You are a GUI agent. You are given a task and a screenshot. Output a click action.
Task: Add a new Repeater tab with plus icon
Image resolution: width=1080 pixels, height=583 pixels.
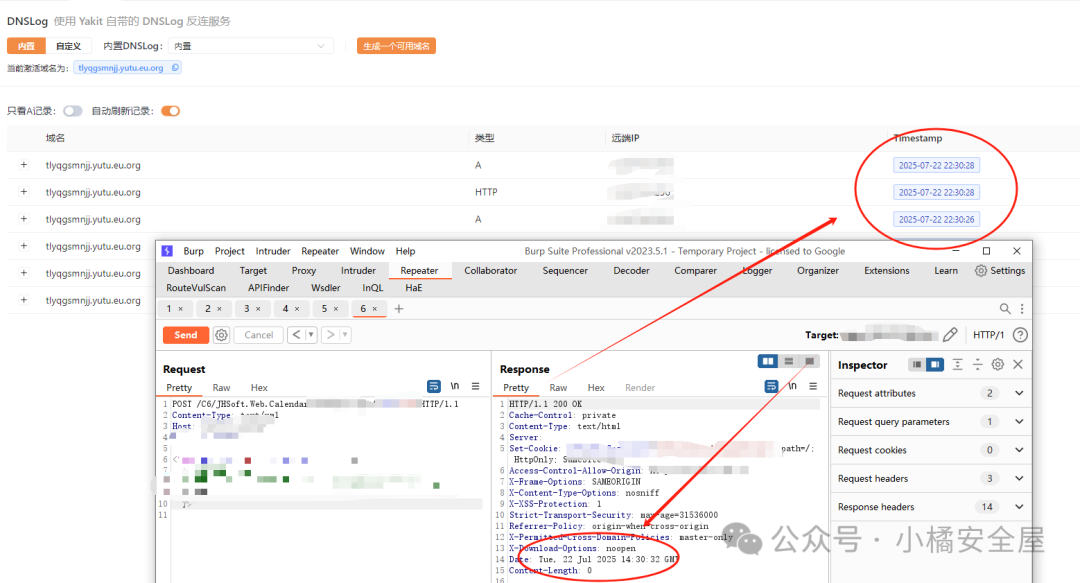[x=399, y=309]
